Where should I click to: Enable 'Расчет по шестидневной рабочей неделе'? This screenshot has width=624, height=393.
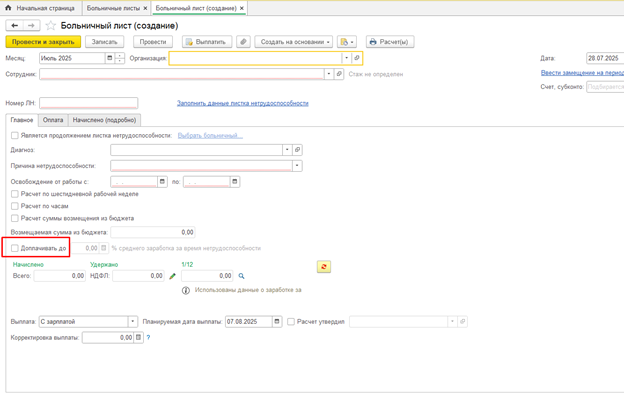(15, 194)
